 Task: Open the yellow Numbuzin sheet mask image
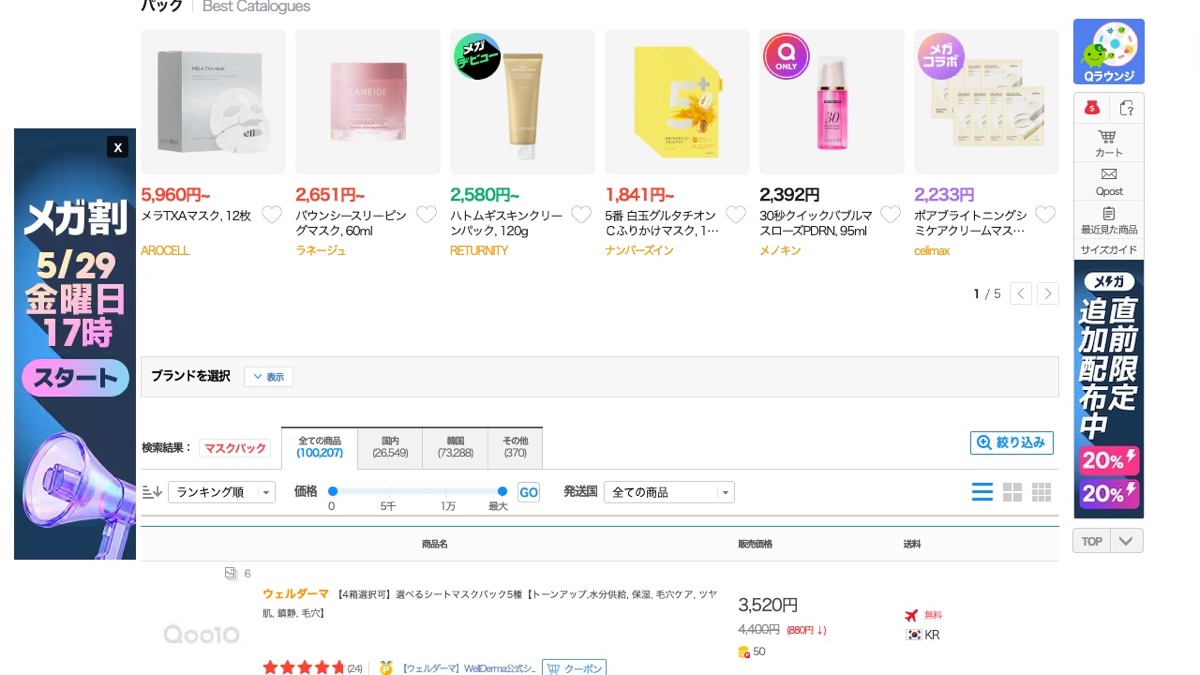point(677,102)
